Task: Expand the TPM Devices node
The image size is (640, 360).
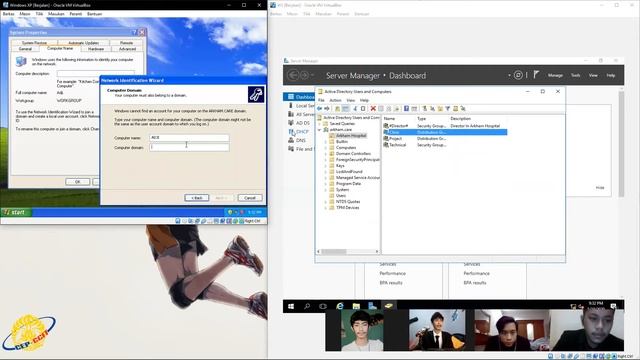Action: point(326,208)
